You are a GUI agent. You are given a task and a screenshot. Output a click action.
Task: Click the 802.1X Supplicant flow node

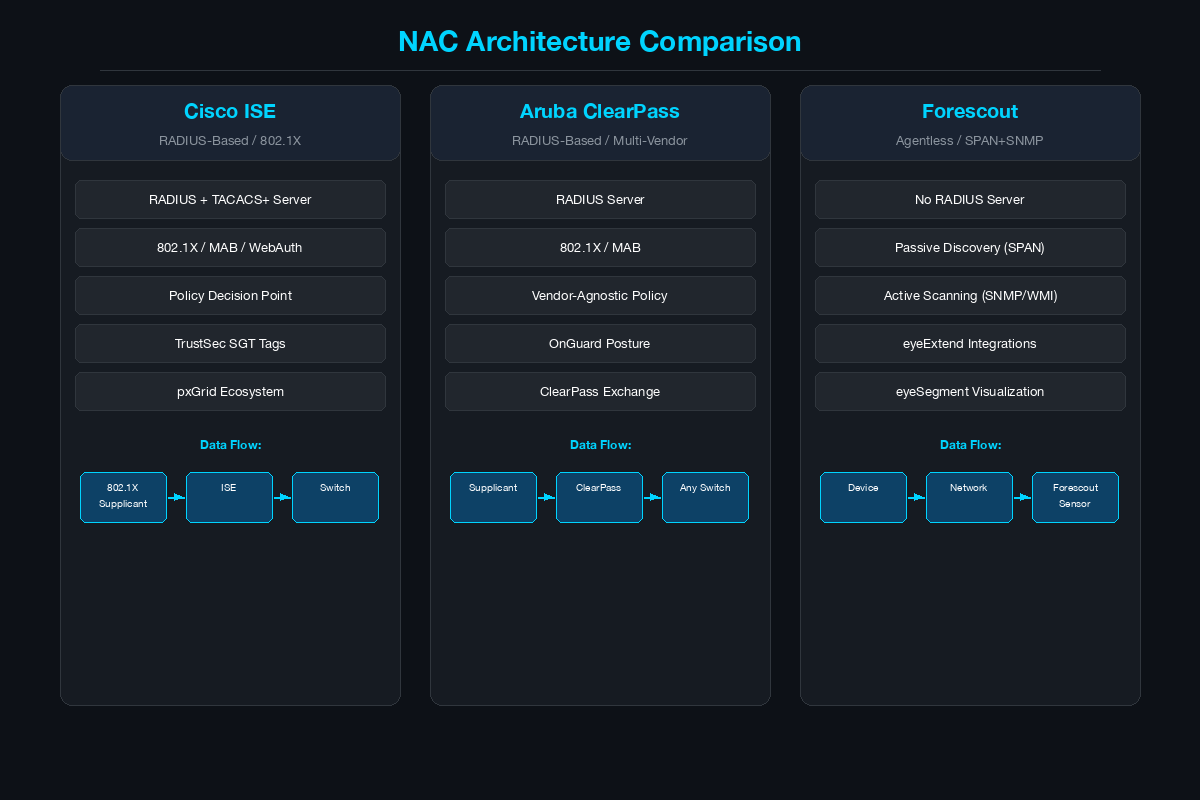click(x=123, y=497)
